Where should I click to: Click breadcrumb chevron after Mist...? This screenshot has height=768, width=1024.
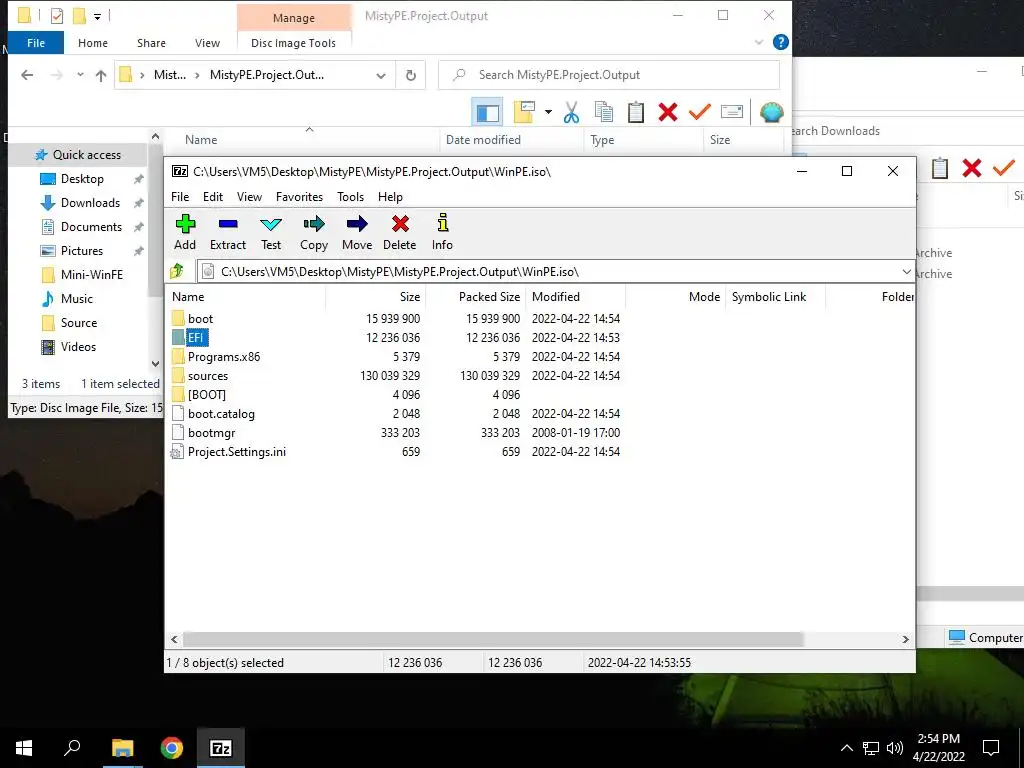coord(197,75)
